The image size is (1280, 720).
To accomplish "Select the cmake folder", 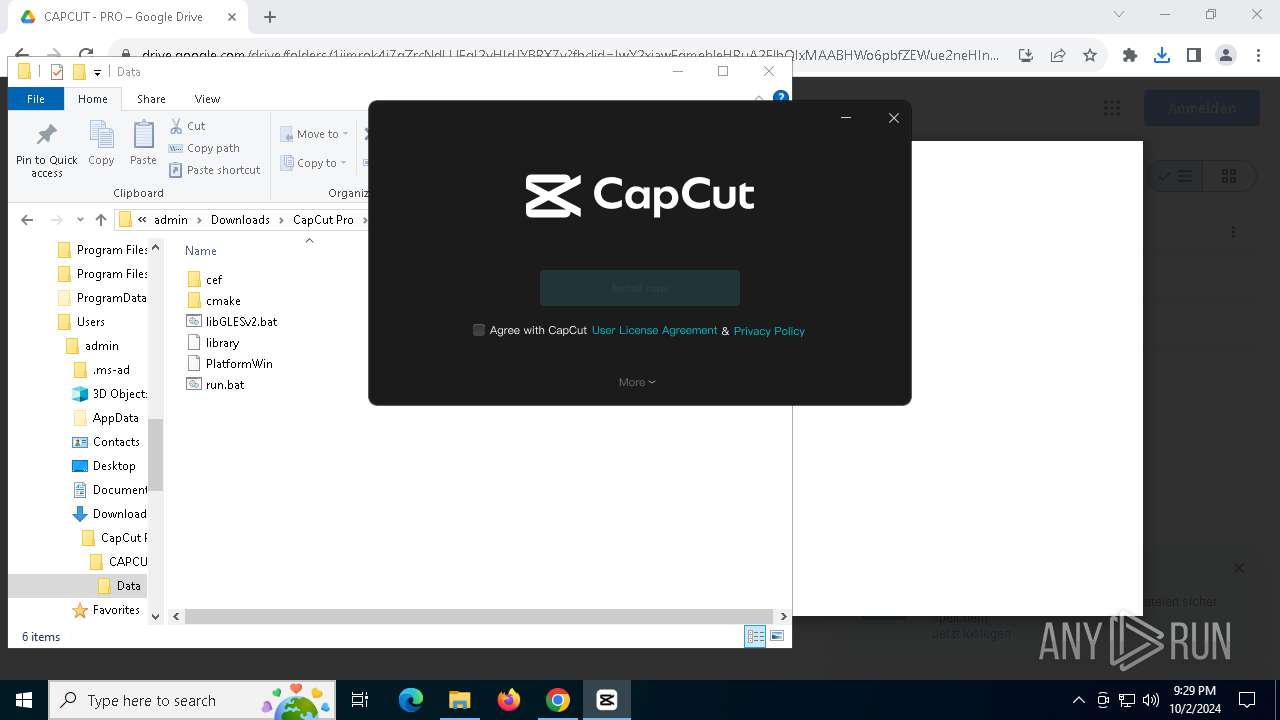I will pyautogui.click(x=213, y=301).
